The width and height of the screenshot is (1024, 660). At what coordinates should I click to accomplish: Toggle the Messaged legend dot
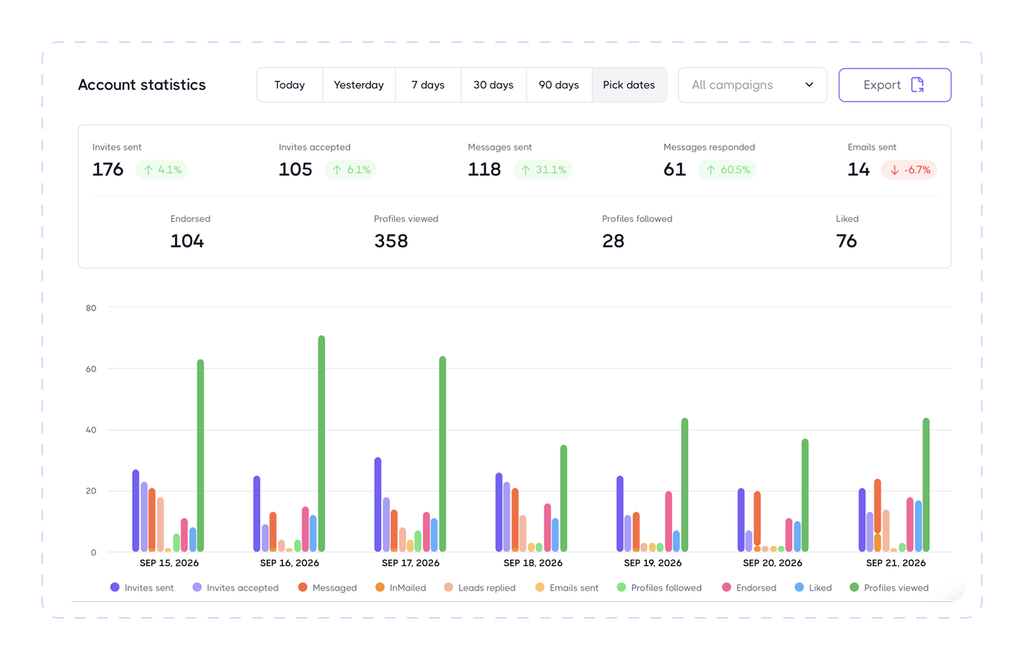tap(302, 588)
